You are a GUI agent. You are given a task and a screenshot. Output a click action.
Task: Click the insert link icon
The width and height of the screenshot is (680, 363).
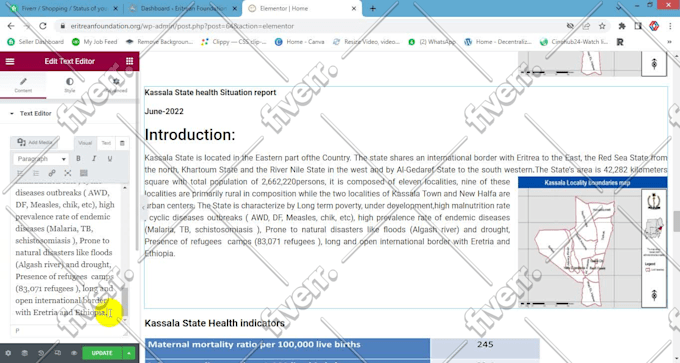click(52, 173)
